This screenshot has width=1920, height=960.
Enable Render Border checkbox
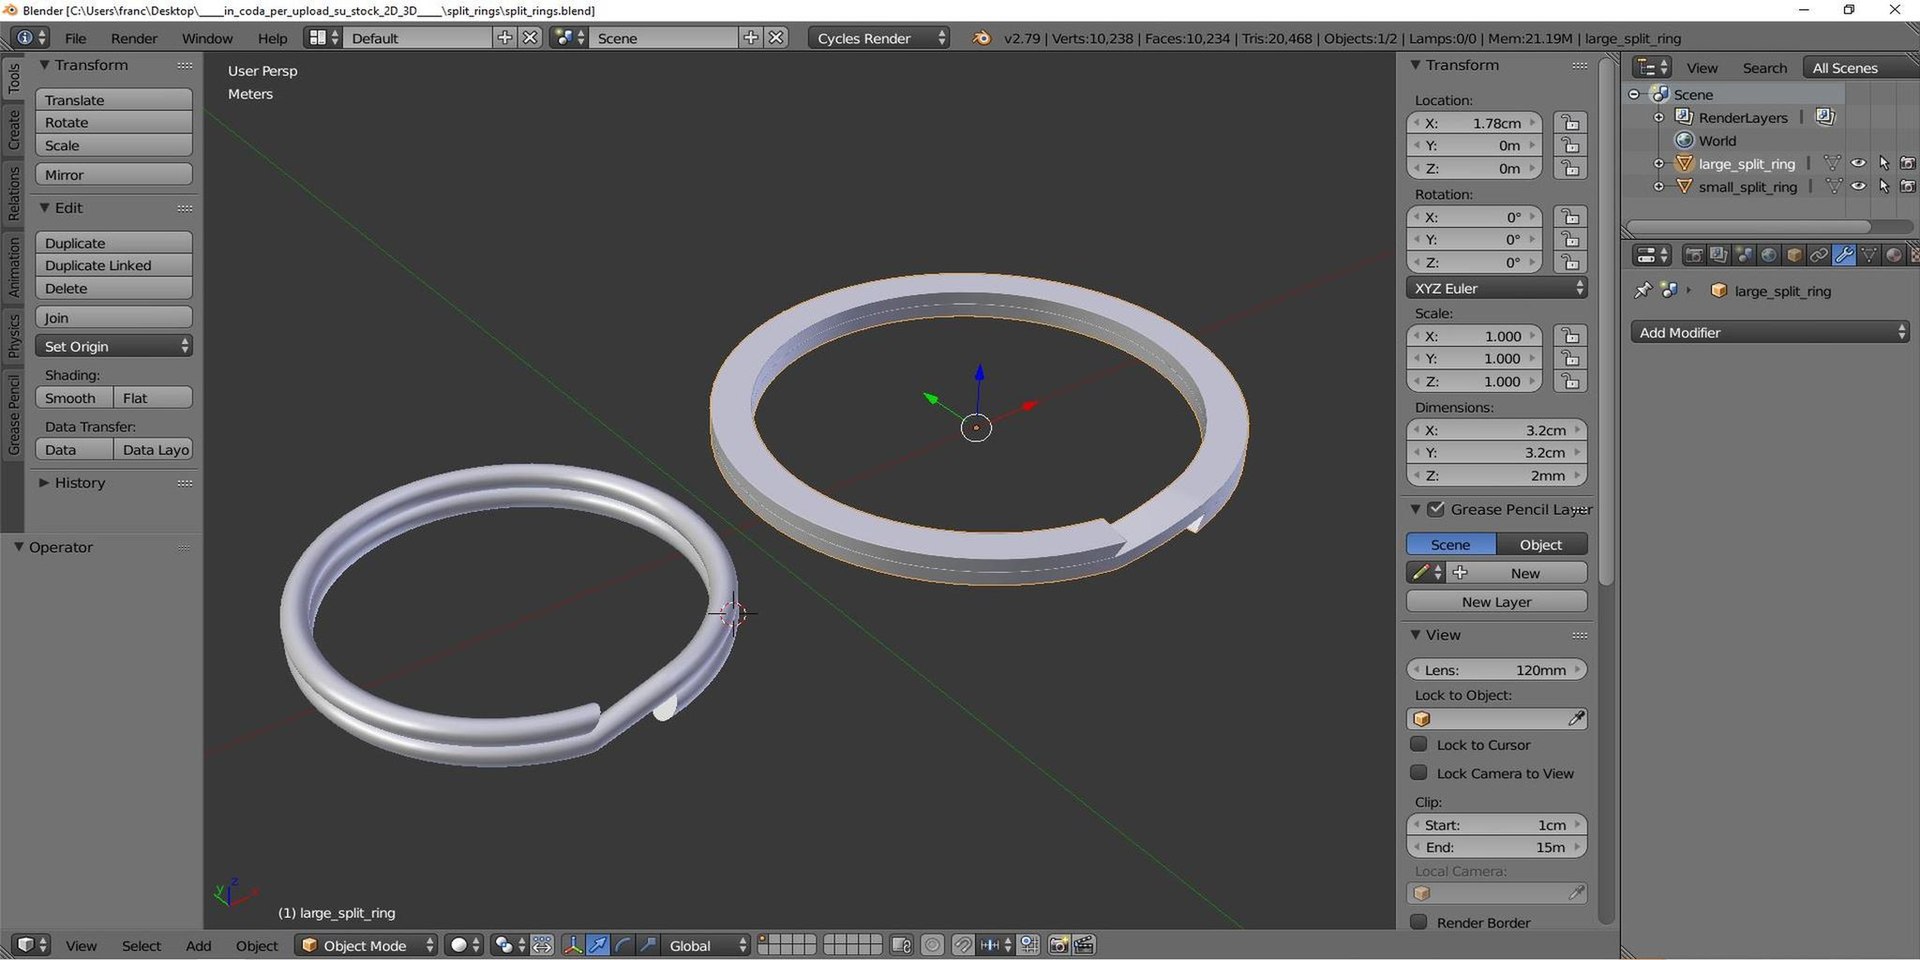pos(1418,921)
